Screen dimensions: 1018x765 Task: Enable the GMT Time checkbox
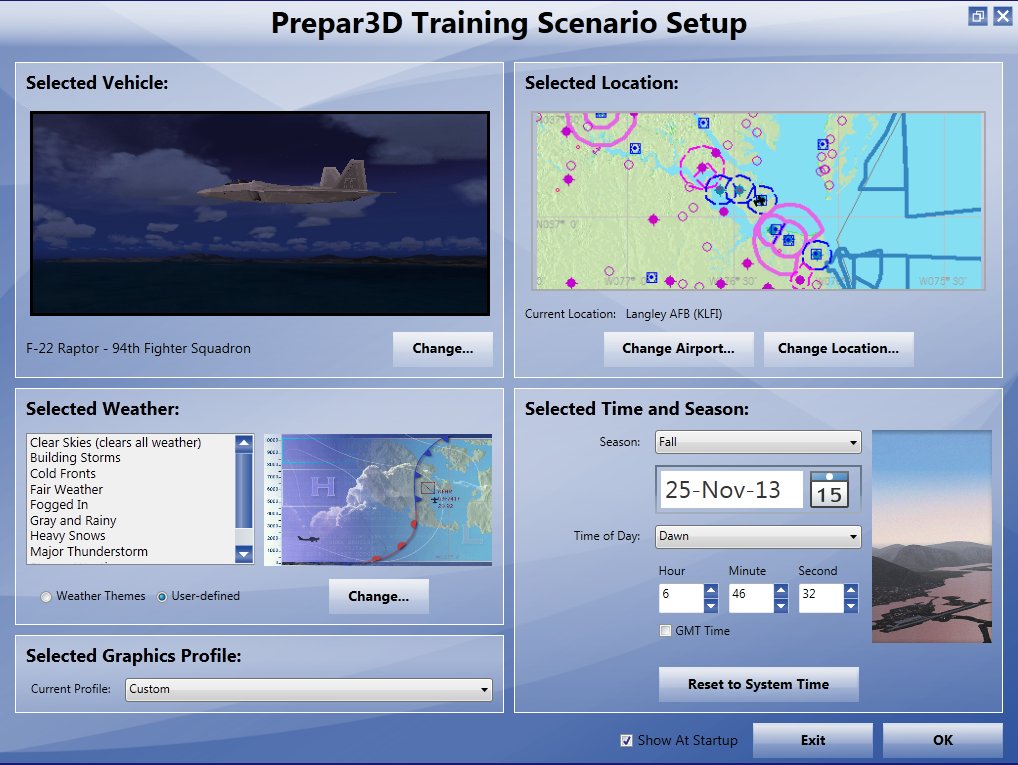pyautogui.click(x=665, y=631)
